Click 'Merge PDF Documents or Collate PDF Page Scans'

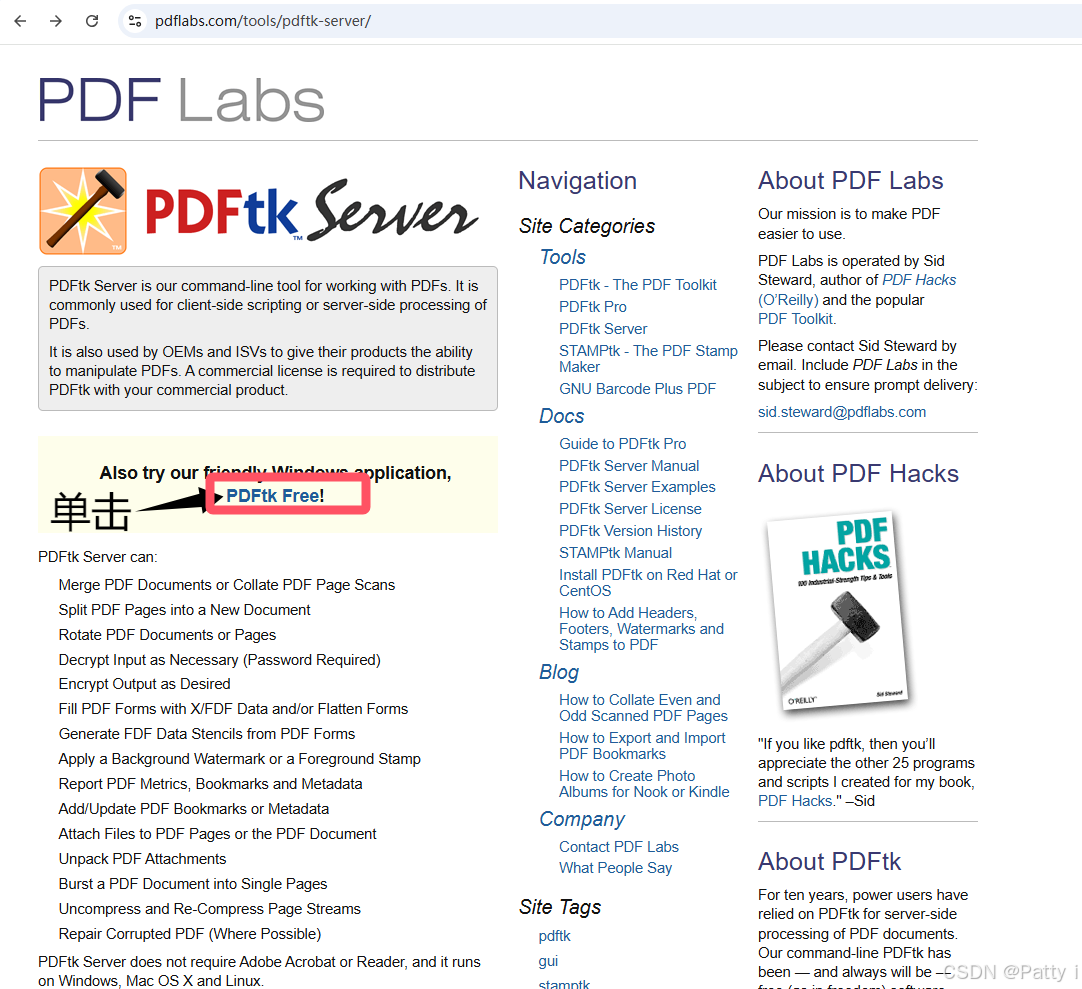pos(227,585)
